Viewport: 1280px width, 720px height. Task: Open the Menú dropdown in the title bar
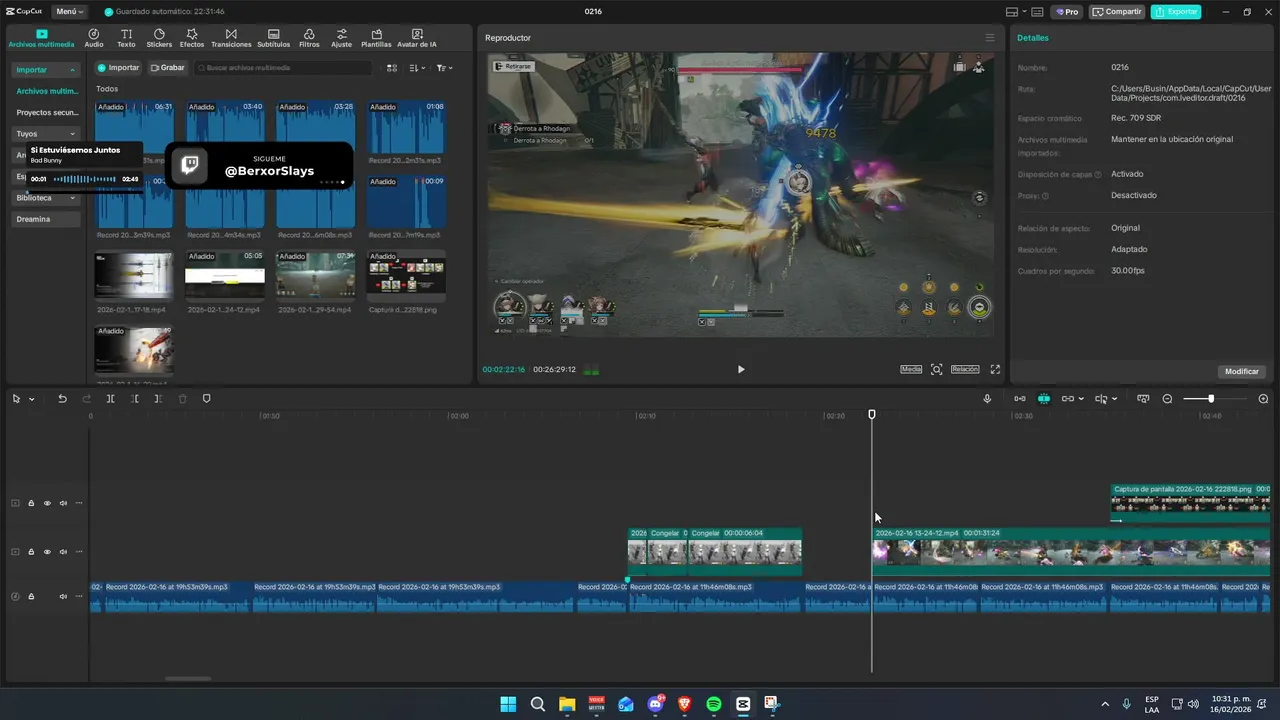[x=70, y=12]
